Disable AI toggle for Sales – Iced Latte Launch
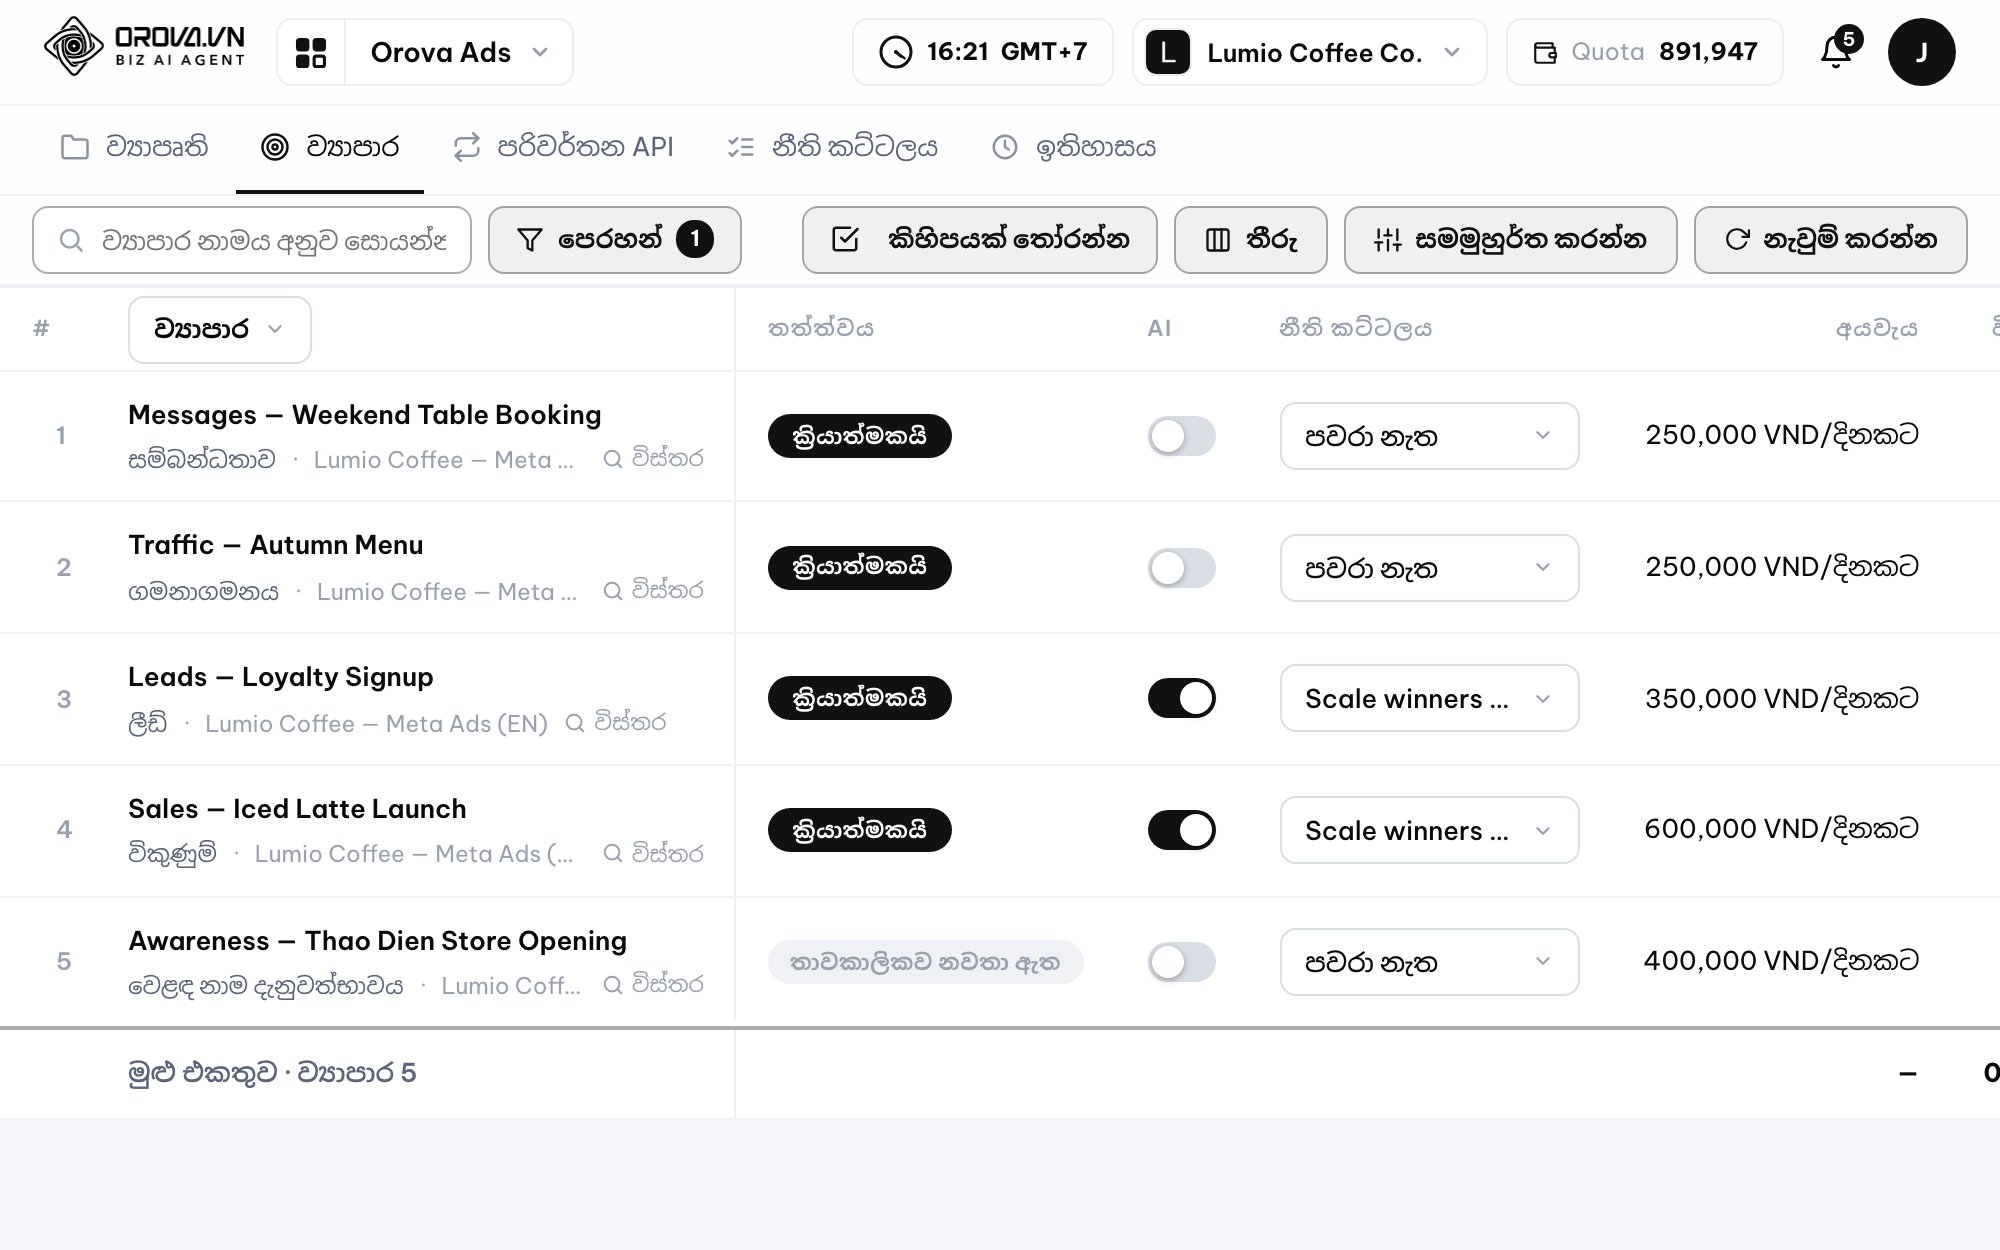 coord(1181,830)
